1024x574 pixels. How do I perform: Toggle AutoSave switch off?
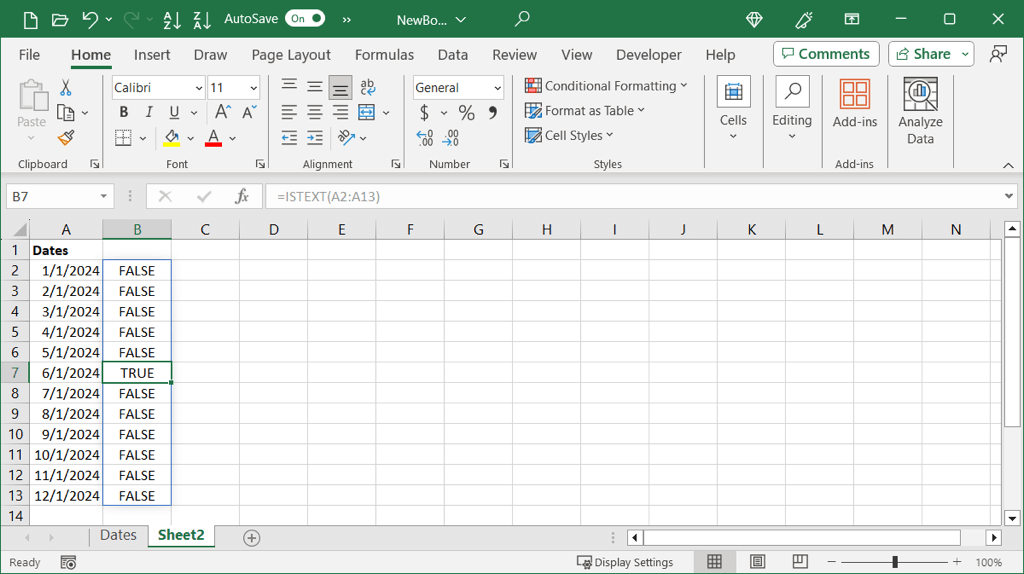point(304,19)
